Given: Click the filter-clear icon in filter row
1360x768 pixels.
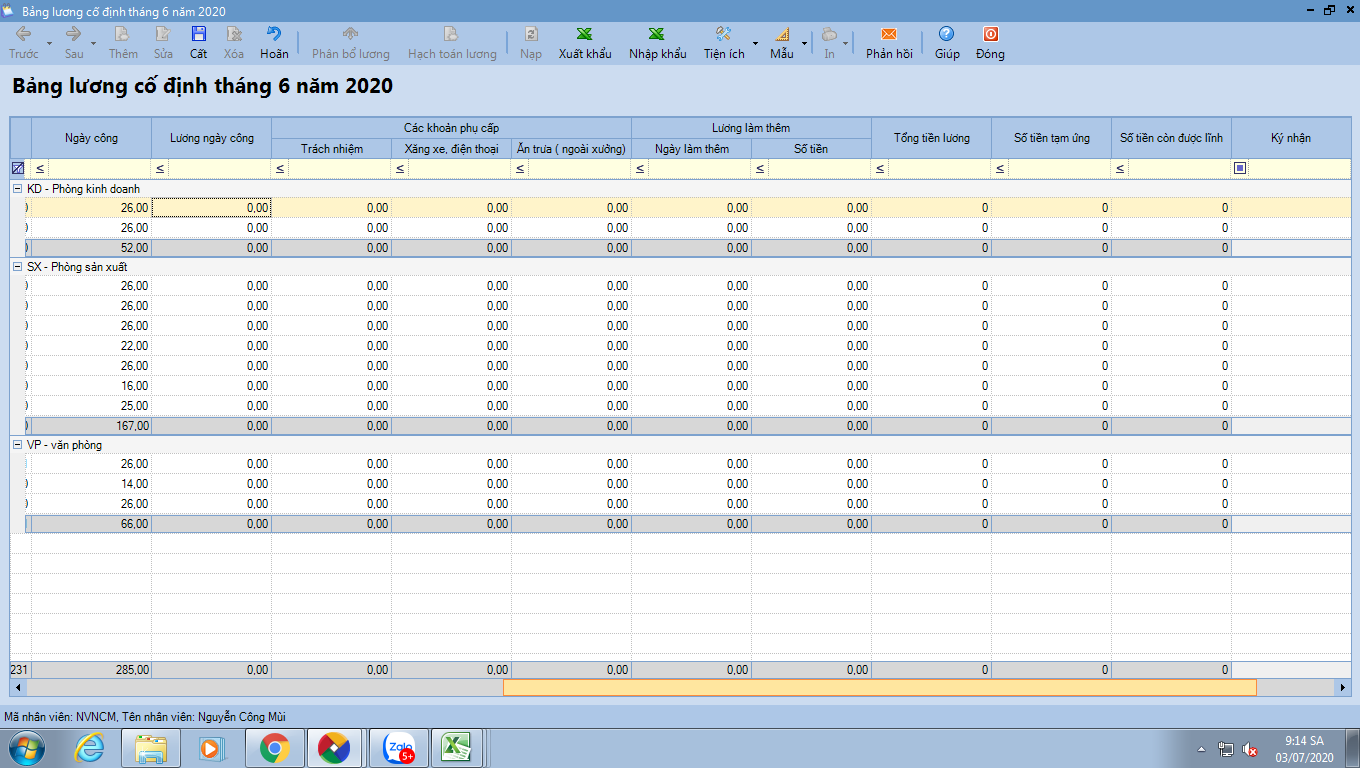Looking at the screenshot, I should click(17, 168).
